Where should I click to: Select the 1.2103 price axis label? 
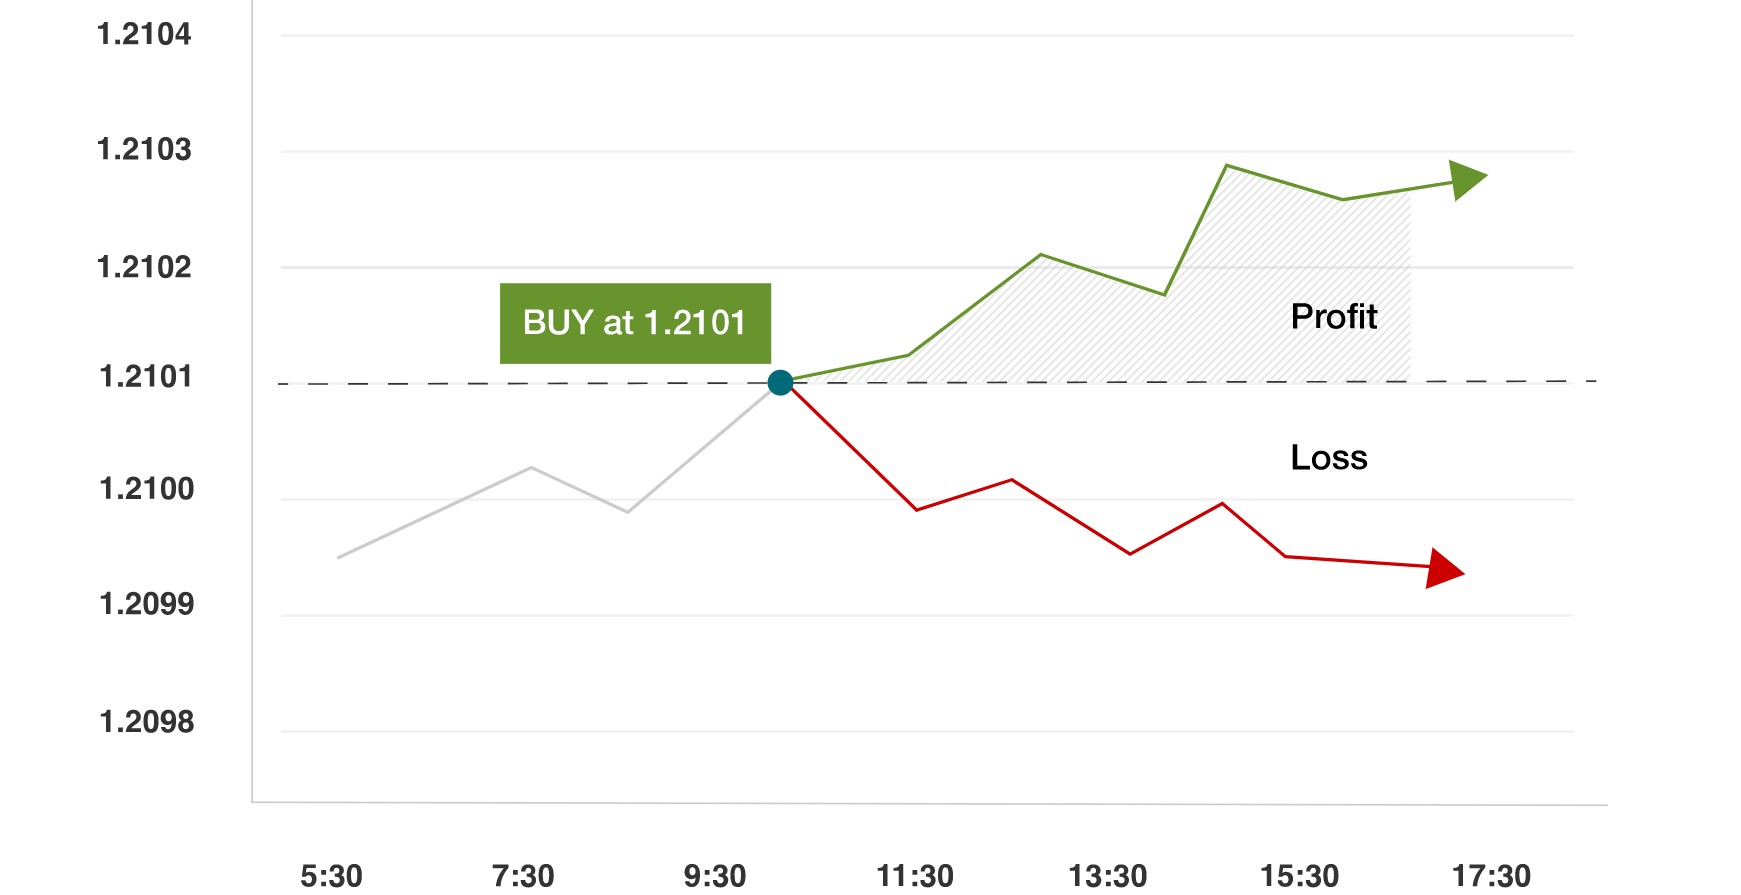coord(144,150)
